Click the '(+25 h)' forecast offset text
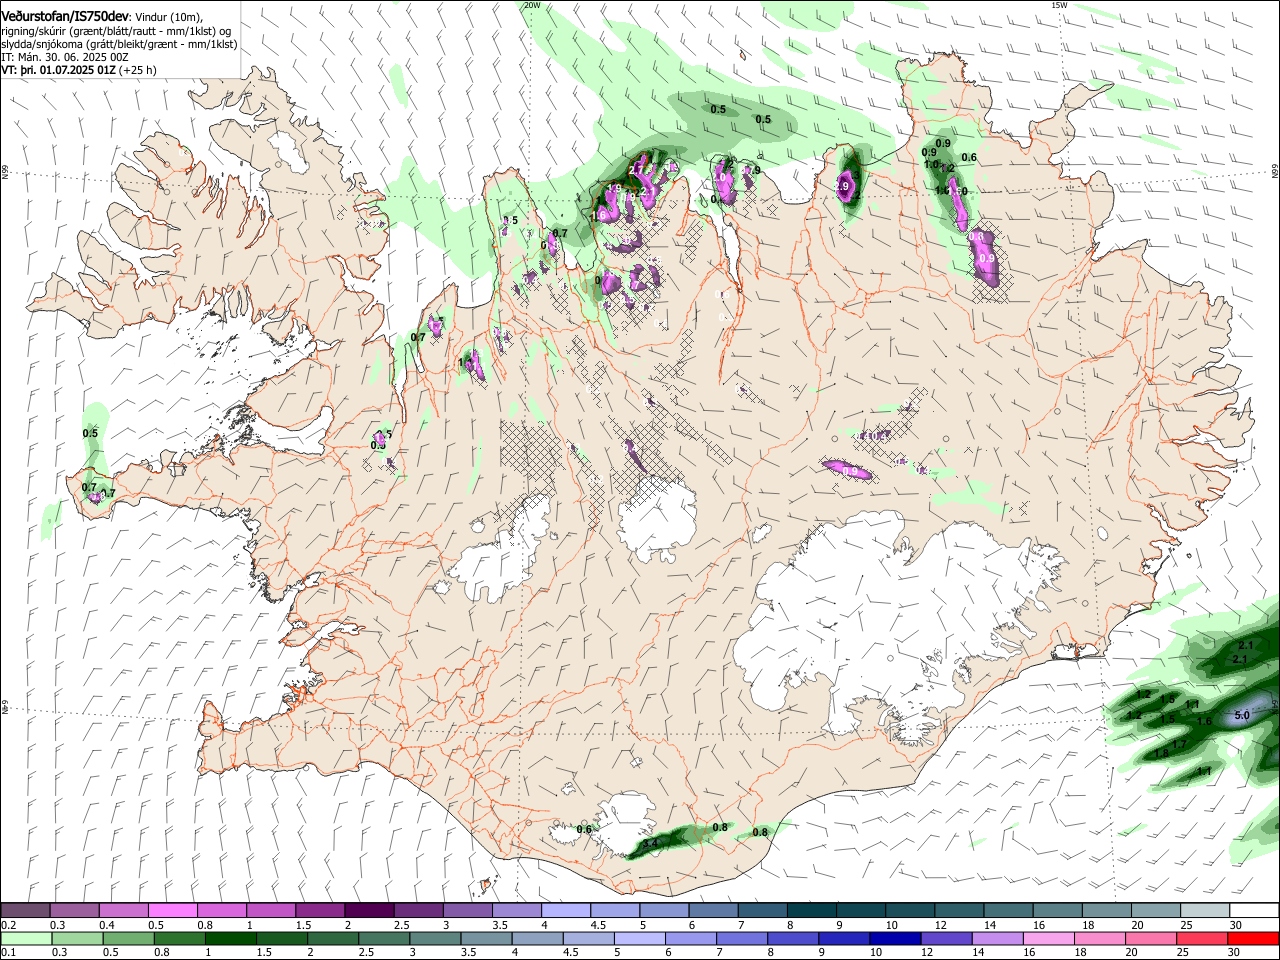 coord(140,70)
